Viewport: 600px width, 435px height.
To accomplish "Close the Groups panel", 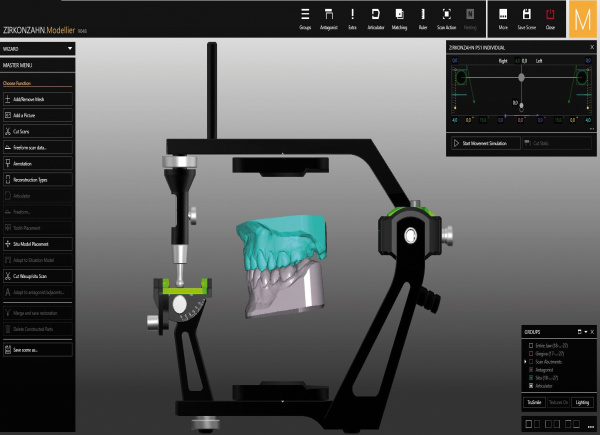I will coord(592,332).
